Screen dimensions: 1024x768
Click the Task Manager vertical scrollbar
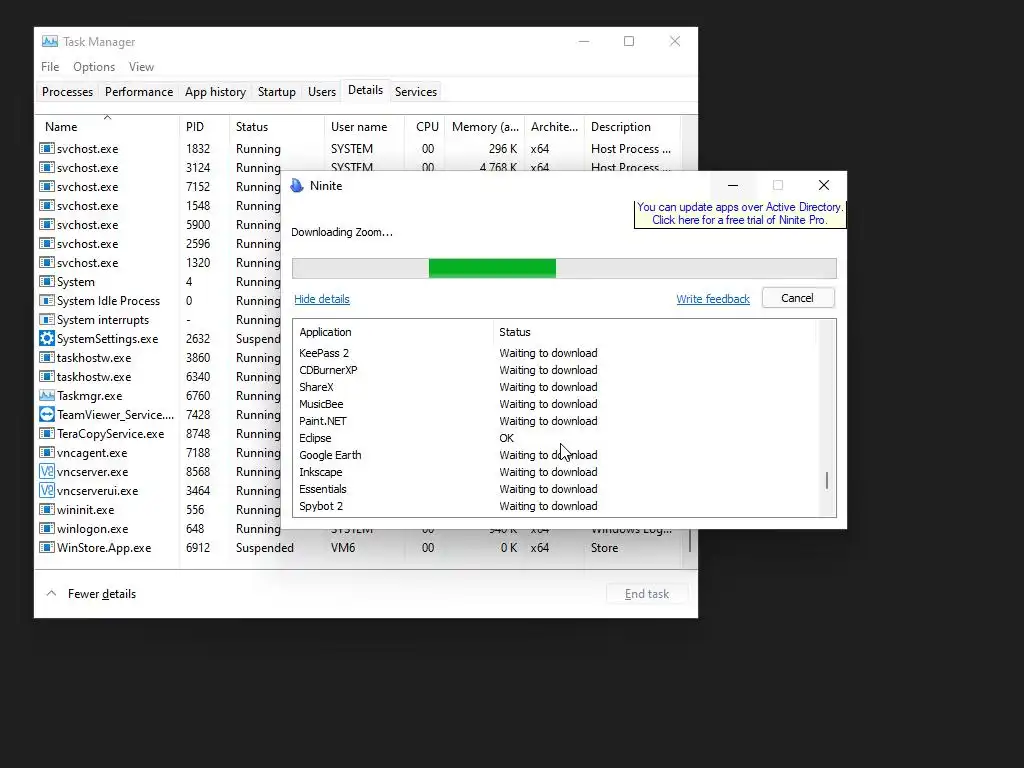click(x=690, y=541)
